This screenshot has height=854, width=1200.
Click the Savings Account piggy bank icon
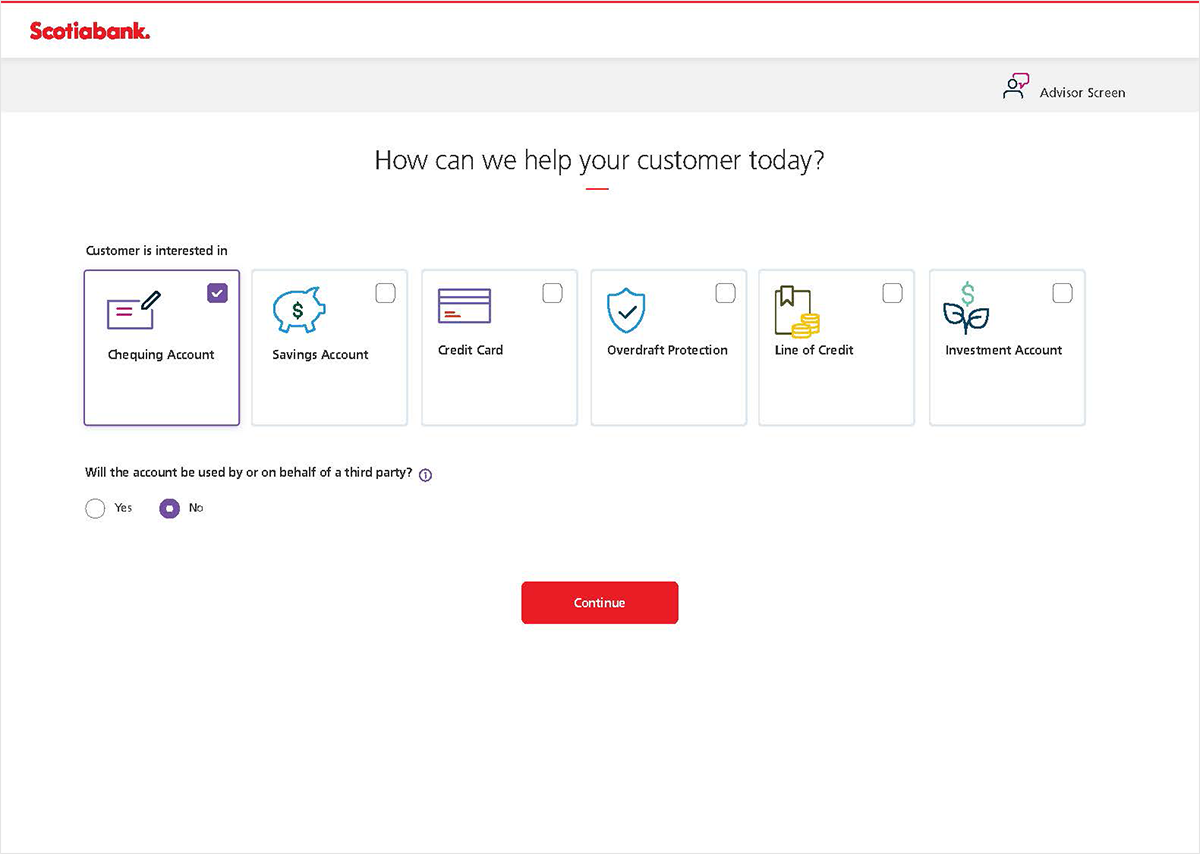click(299, 311)
